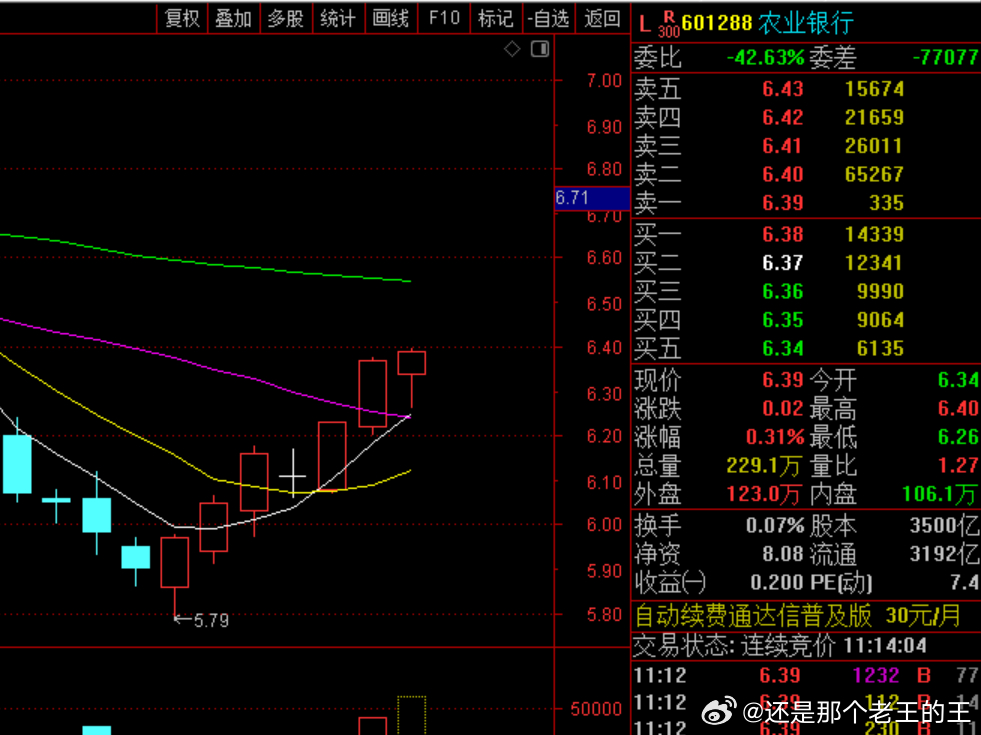Screen dimensions: 981x735
Task: Select 卖一 price in the order book
Action: pyautogui.click(x=783, y=203)
